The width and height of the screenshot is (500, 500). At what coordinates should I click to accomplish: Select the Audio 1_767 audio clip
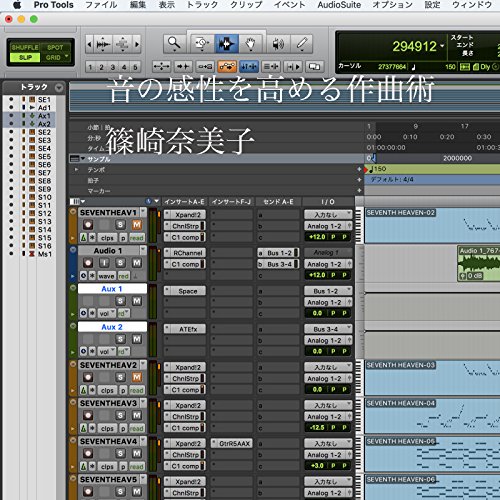[x=479, y=264]
